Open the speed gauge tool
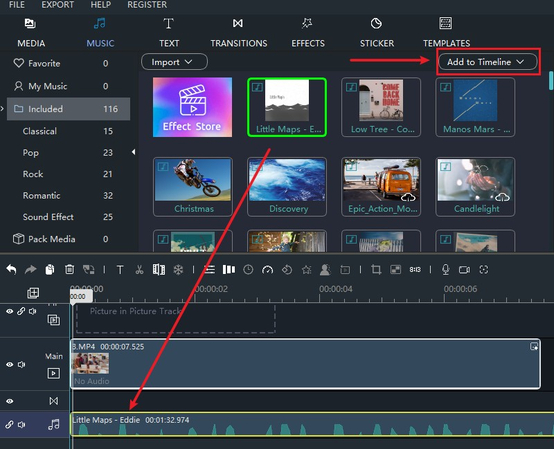This screenshot has width=554, height=449. tap(267, 270)
